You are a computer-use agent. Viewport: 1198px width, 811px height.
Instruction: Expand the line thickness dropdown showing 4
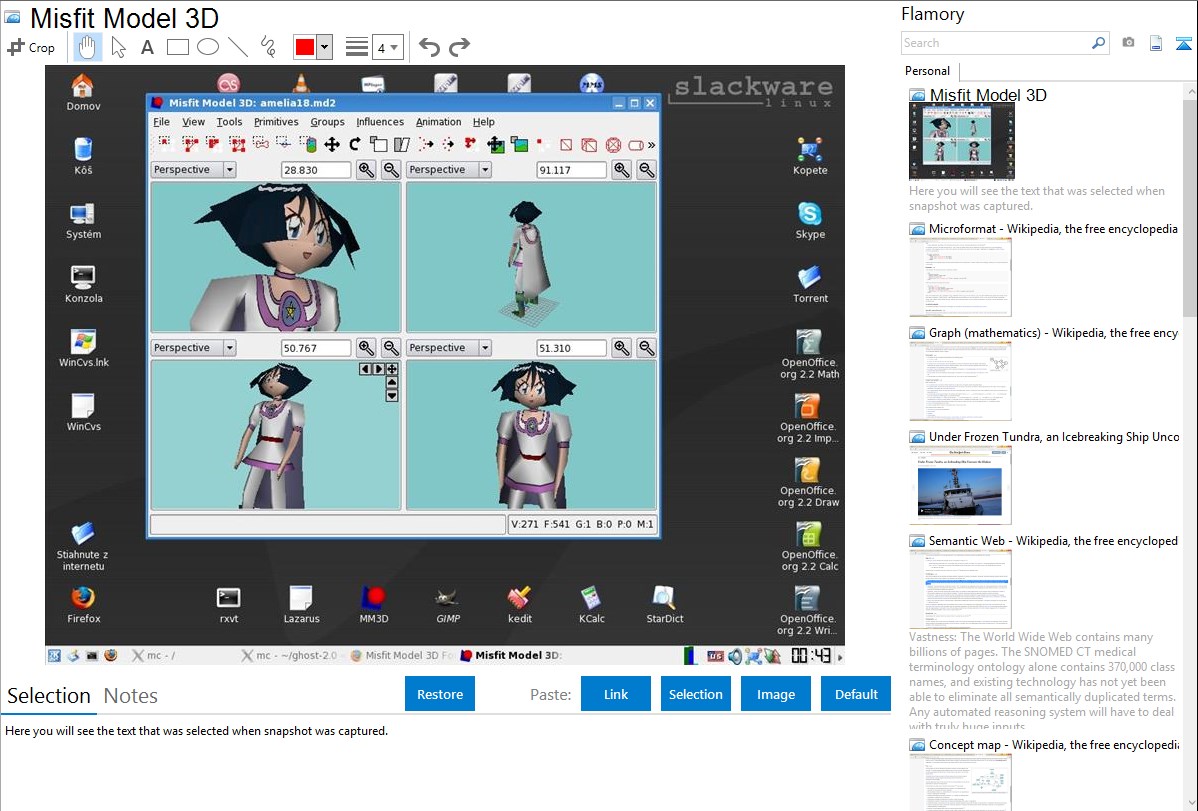[387, 47]
